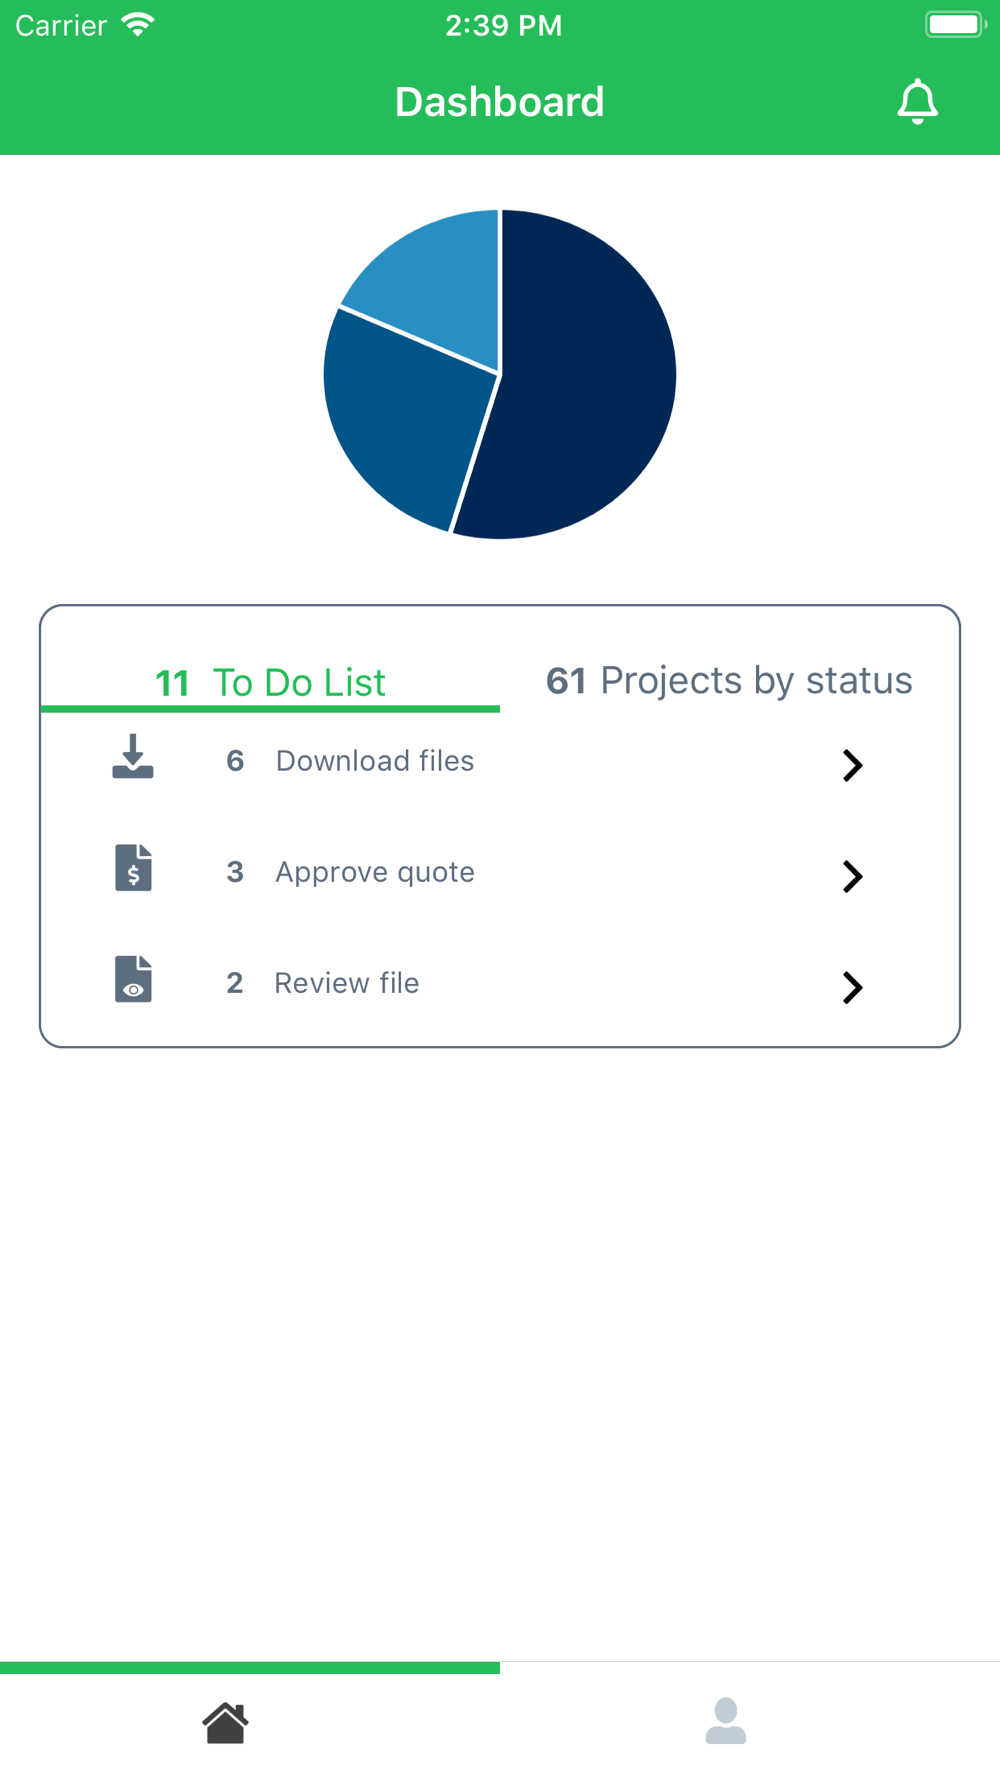Expand Download files with chevron arrow
The image size is (1000, 1778).
852,765
